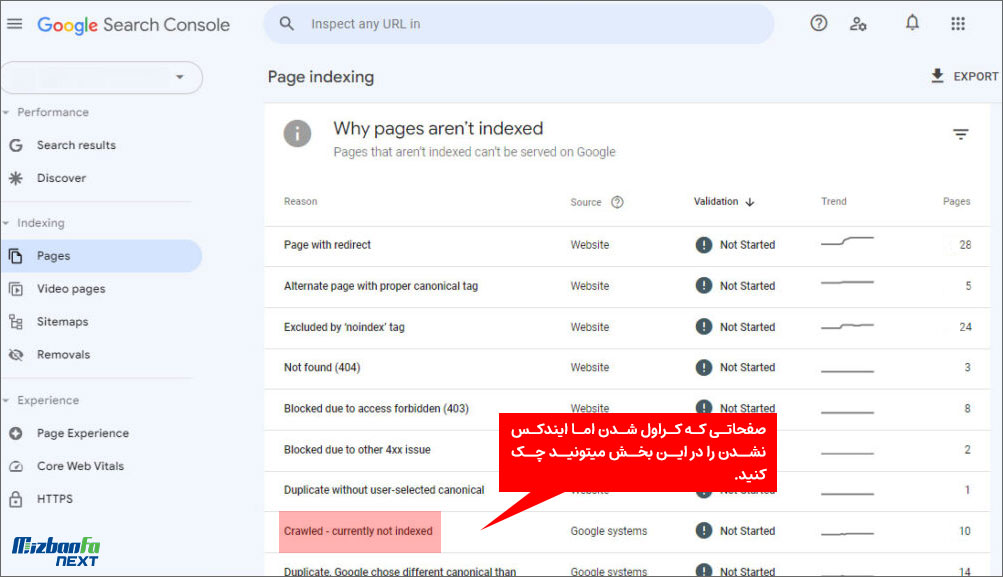The image size is (1003, 577).
Task: Collapse the Experience section
Action: point(6,400)
